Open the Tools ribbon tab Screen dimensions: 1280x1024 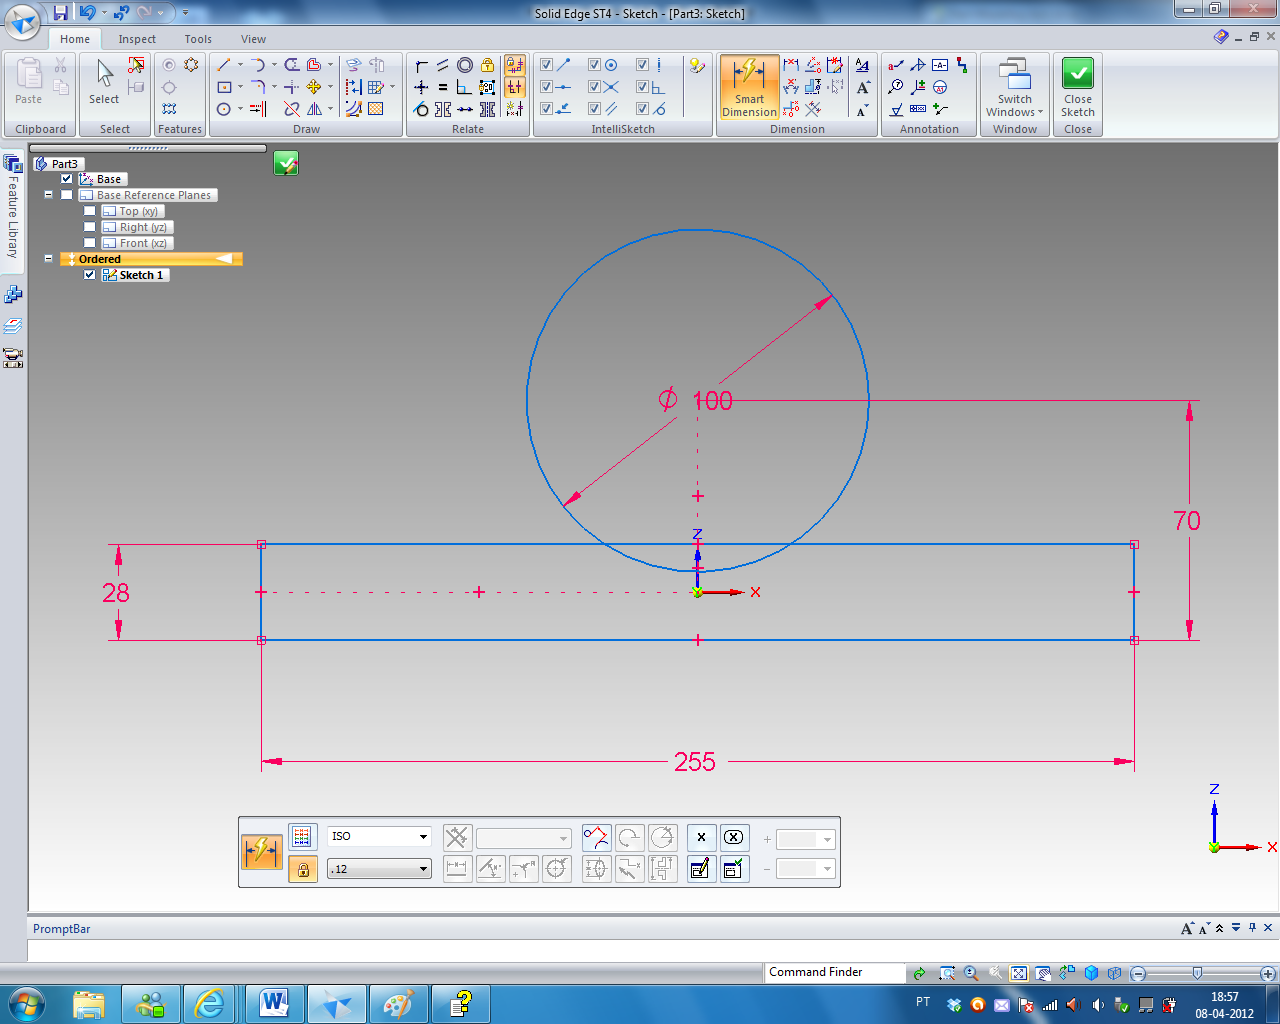click(x=197, y=38)
